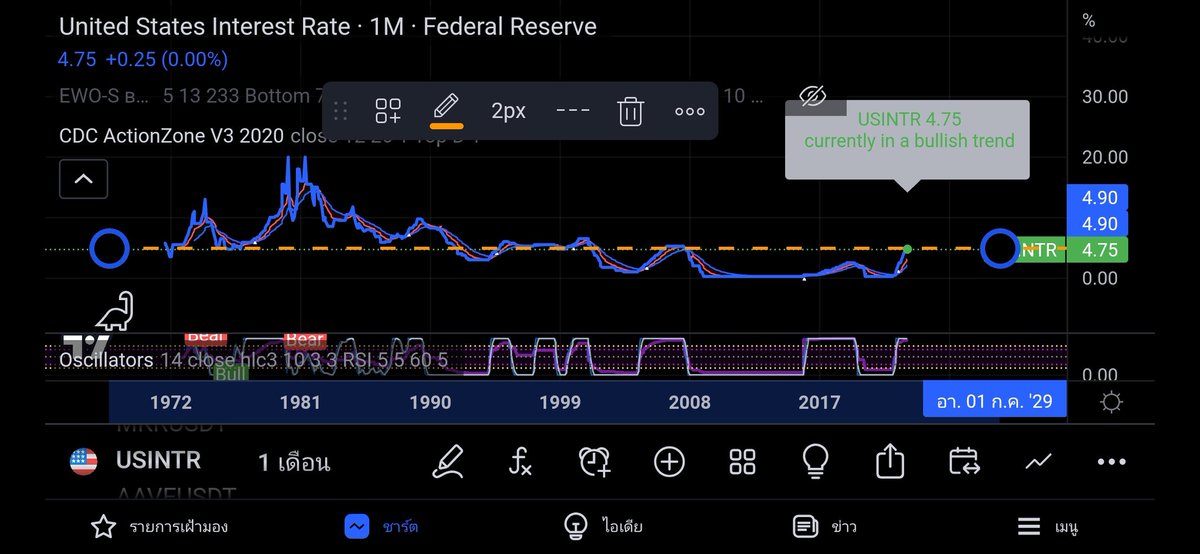This screenshot has width=1200, height=554.
Task: Change line color with pencil icon
Action: (446, 110)
